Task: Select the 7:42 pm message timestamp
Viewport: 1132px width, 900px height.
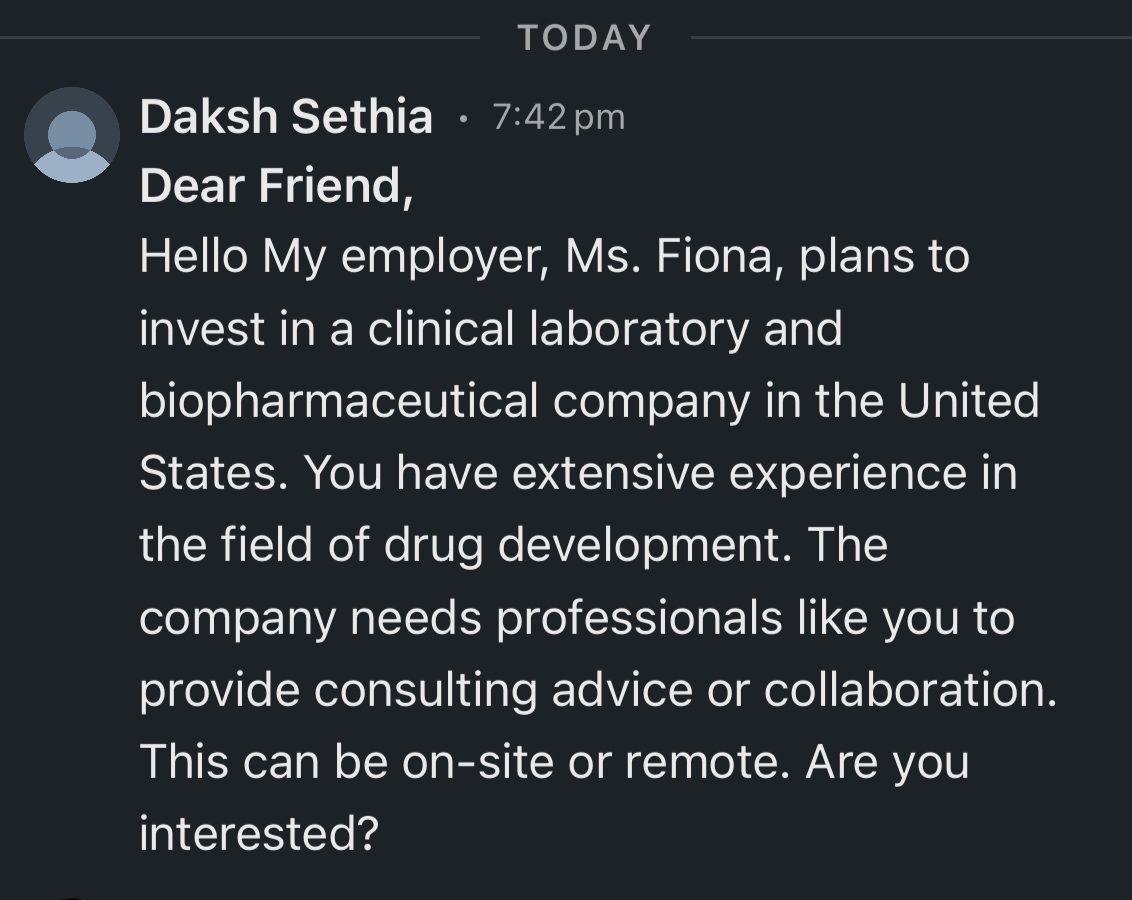Action: pos(559,117)
